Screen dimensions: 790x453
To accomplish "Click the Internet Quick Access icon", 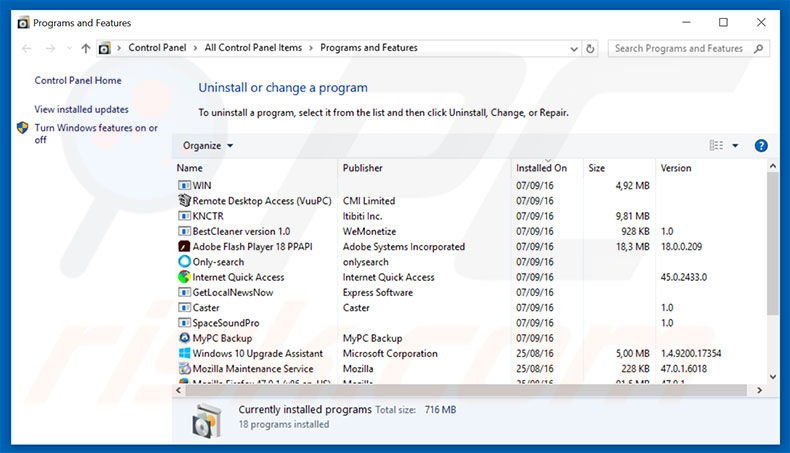I will point(184,277).
